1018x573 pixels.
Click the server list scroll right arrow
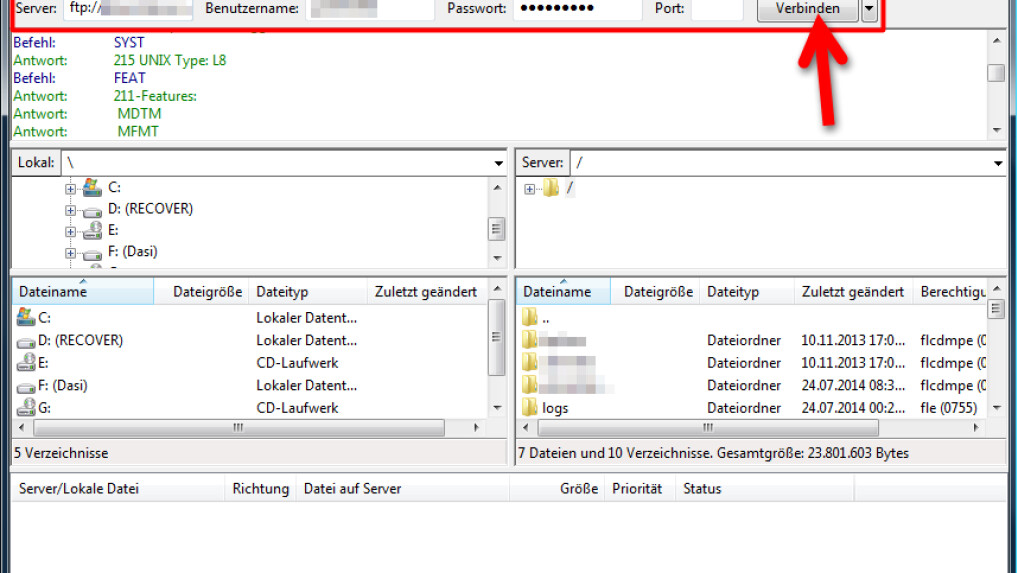point(976,428)
